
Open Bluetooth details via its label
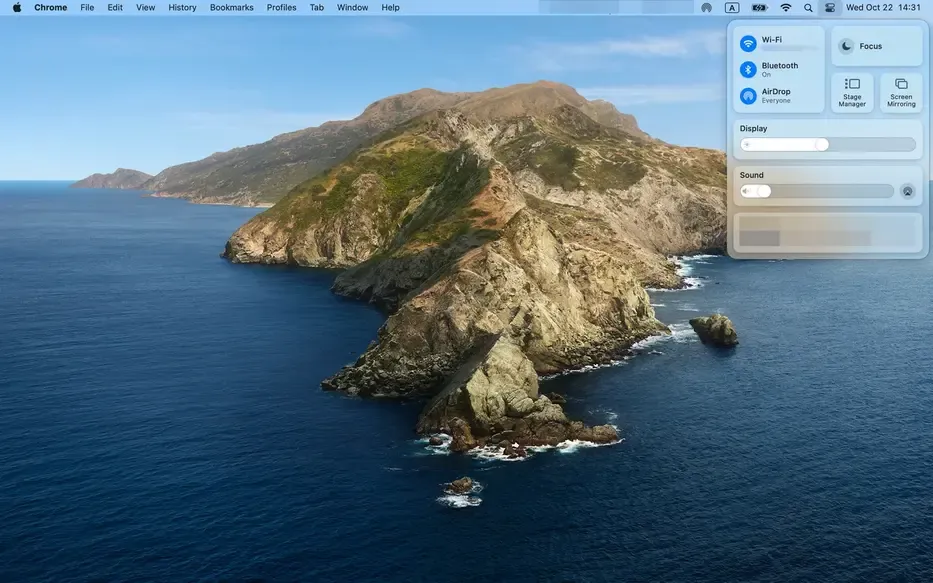click(780, 65)
